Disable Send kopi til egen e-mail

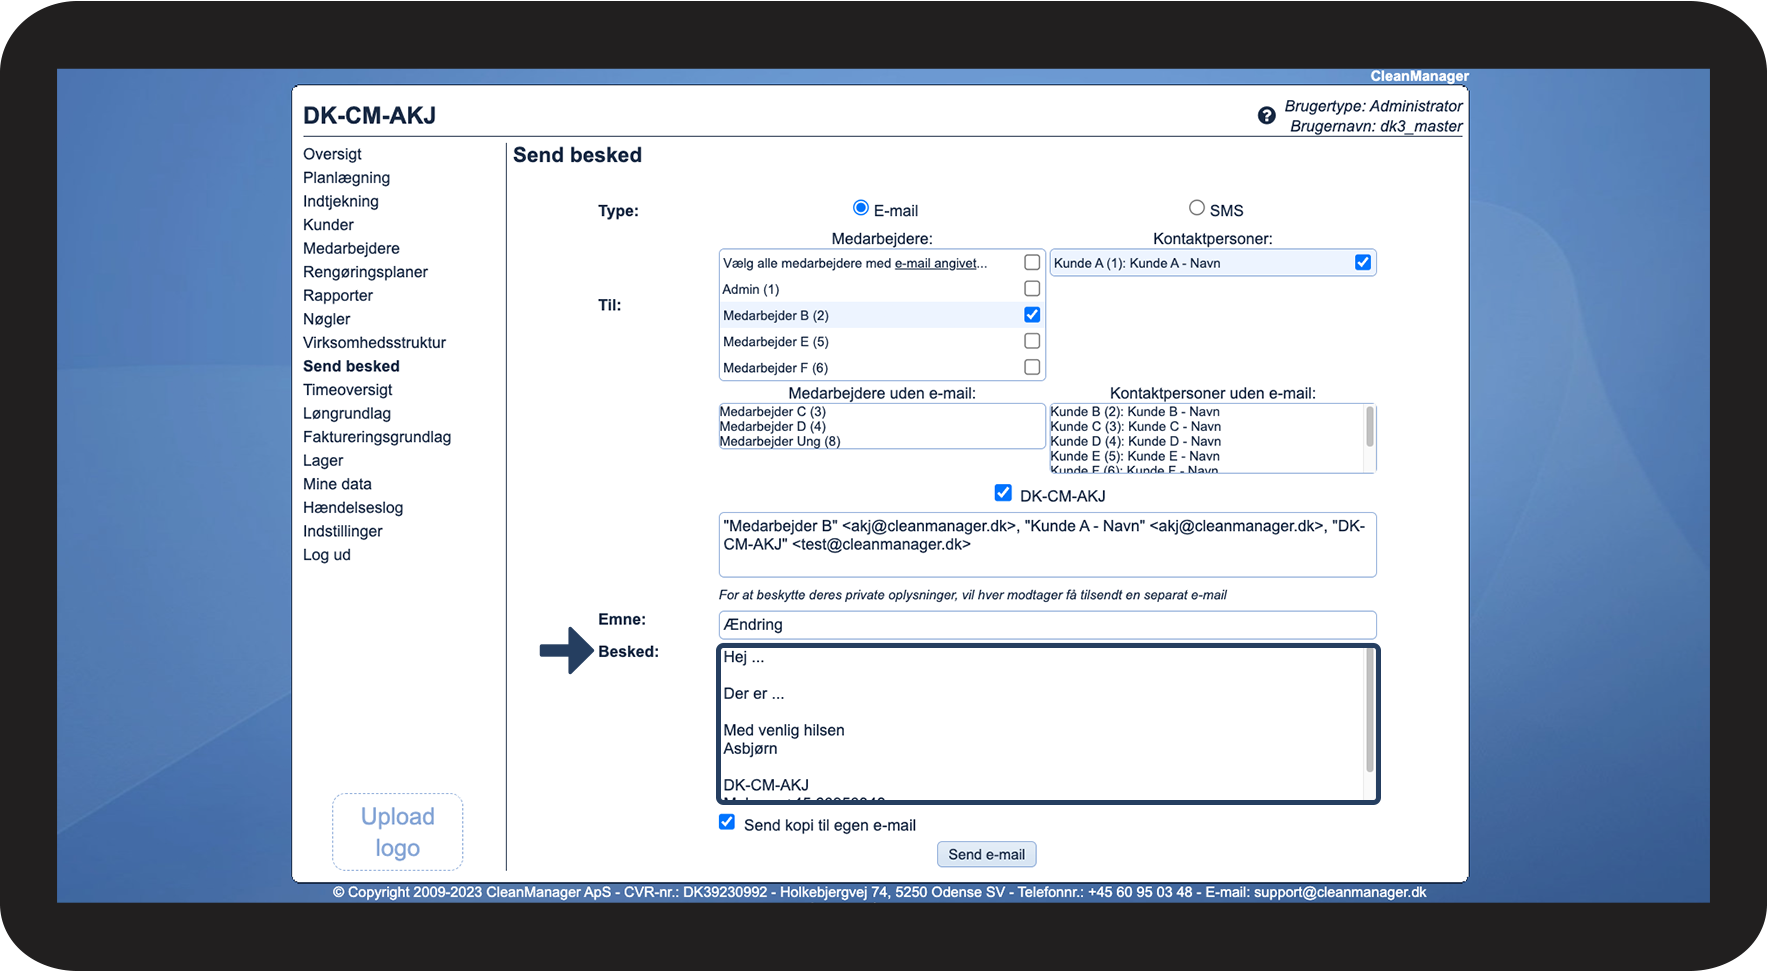click(x=727, y=823)
